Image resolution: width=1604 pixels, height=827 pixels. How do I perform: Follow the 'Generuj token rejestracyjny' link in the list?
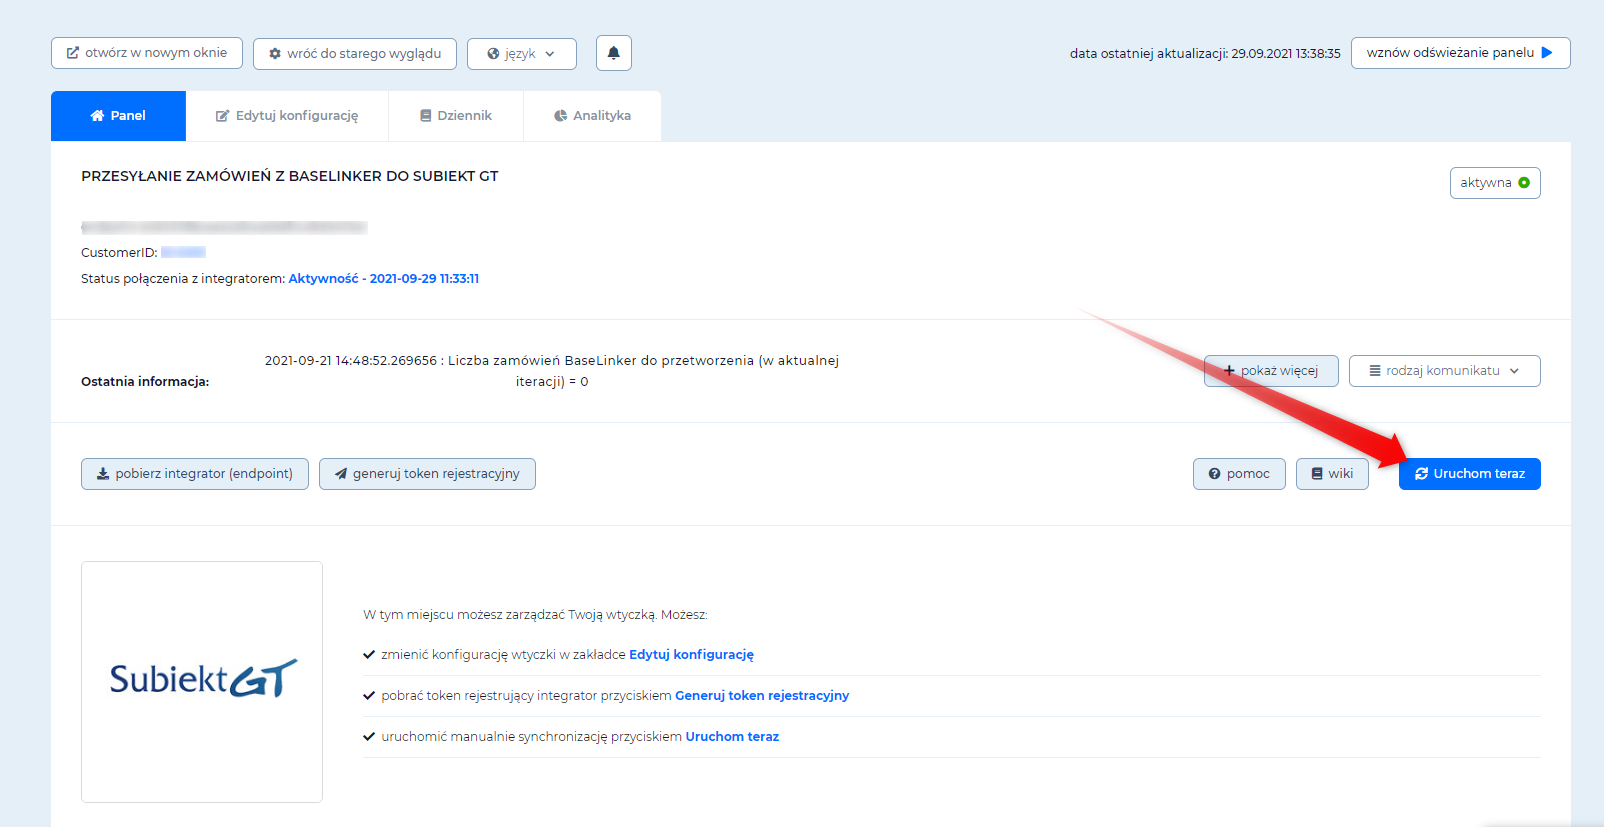[x=762, y=696]
